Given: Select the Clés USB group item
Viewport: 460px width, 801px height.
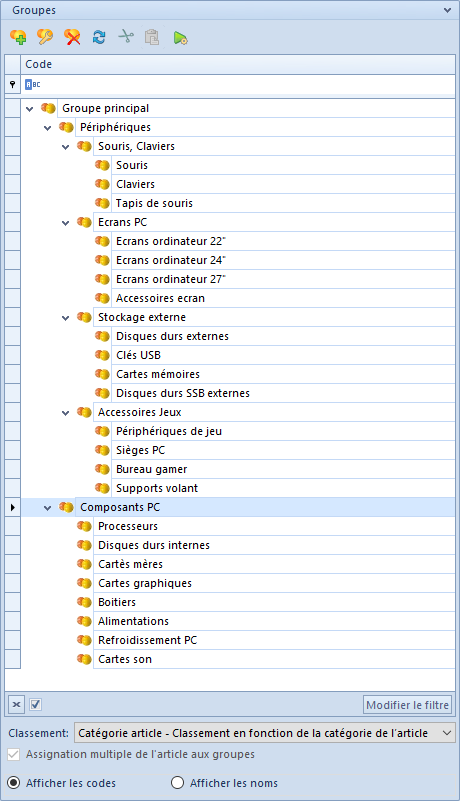Looking at the screenshot, I should coord(138,355).
